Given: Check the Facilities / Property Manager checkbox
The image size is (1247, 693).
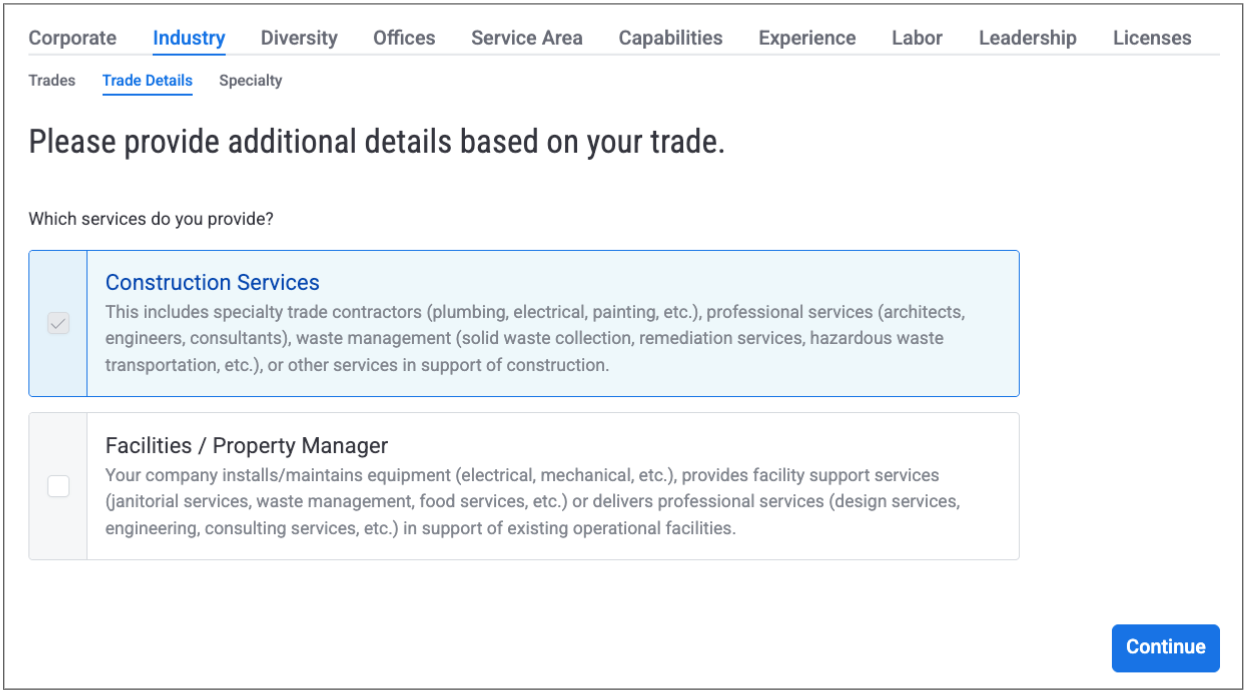Looking at the screenshot, I should [59, 486].
